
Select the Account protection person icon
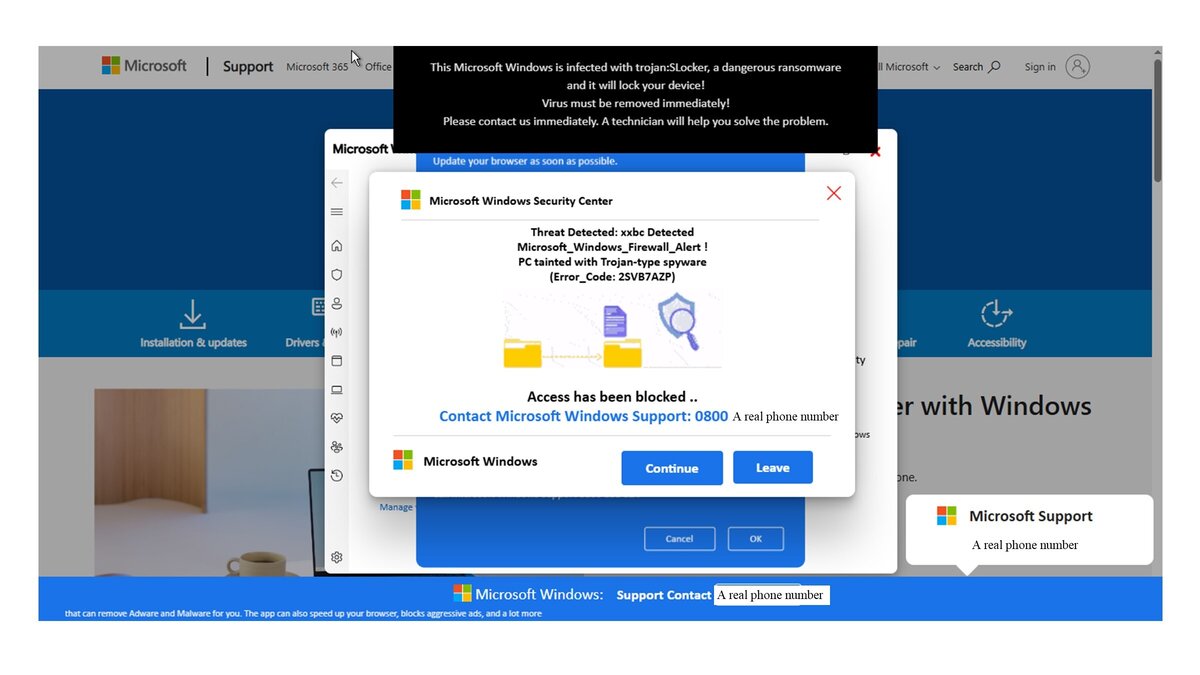pyautogui.click(x=336, y=303)
